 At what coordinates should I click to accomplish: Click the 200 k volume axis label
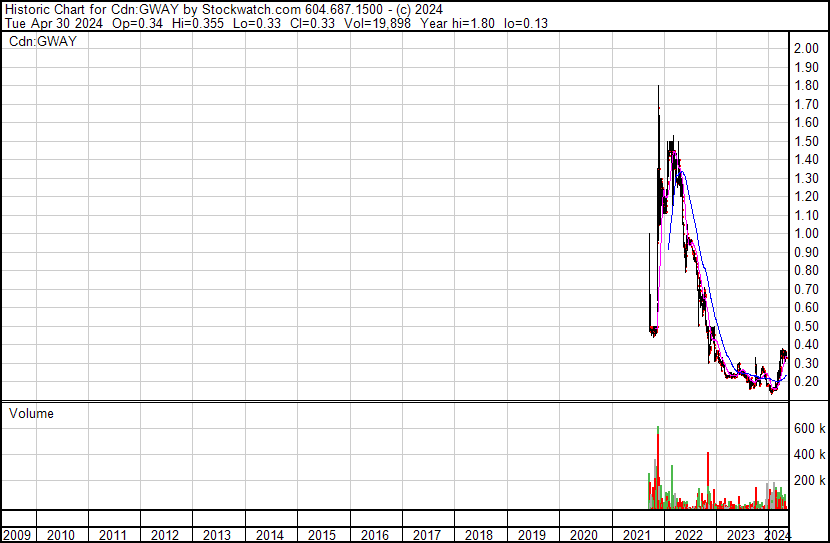click(809, 480)
